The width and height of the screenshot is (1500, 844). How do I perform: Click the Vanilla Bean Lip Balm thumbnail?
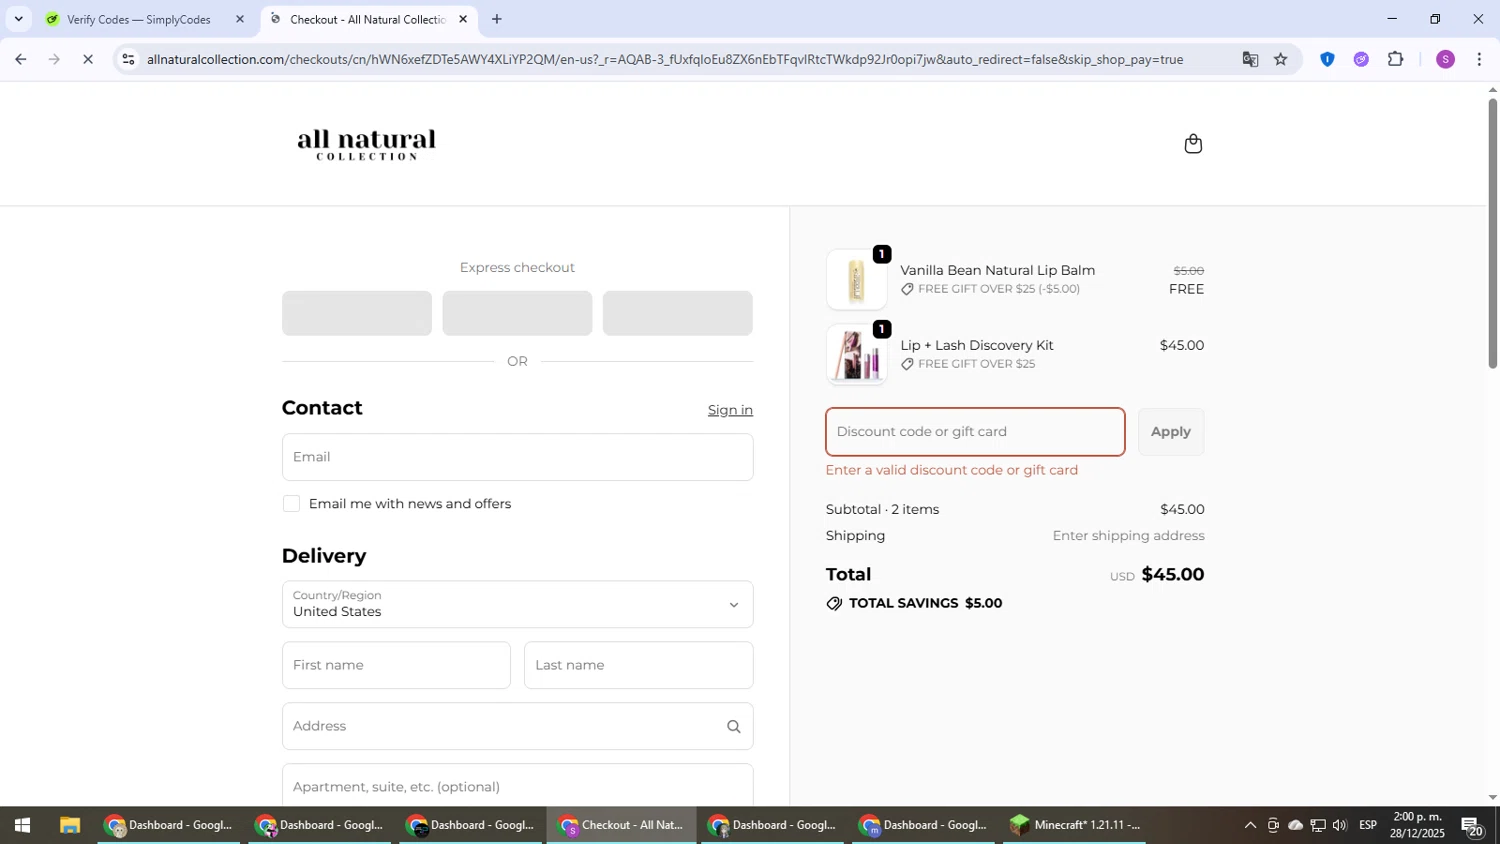pyautogui.click(x=856, y=280)
